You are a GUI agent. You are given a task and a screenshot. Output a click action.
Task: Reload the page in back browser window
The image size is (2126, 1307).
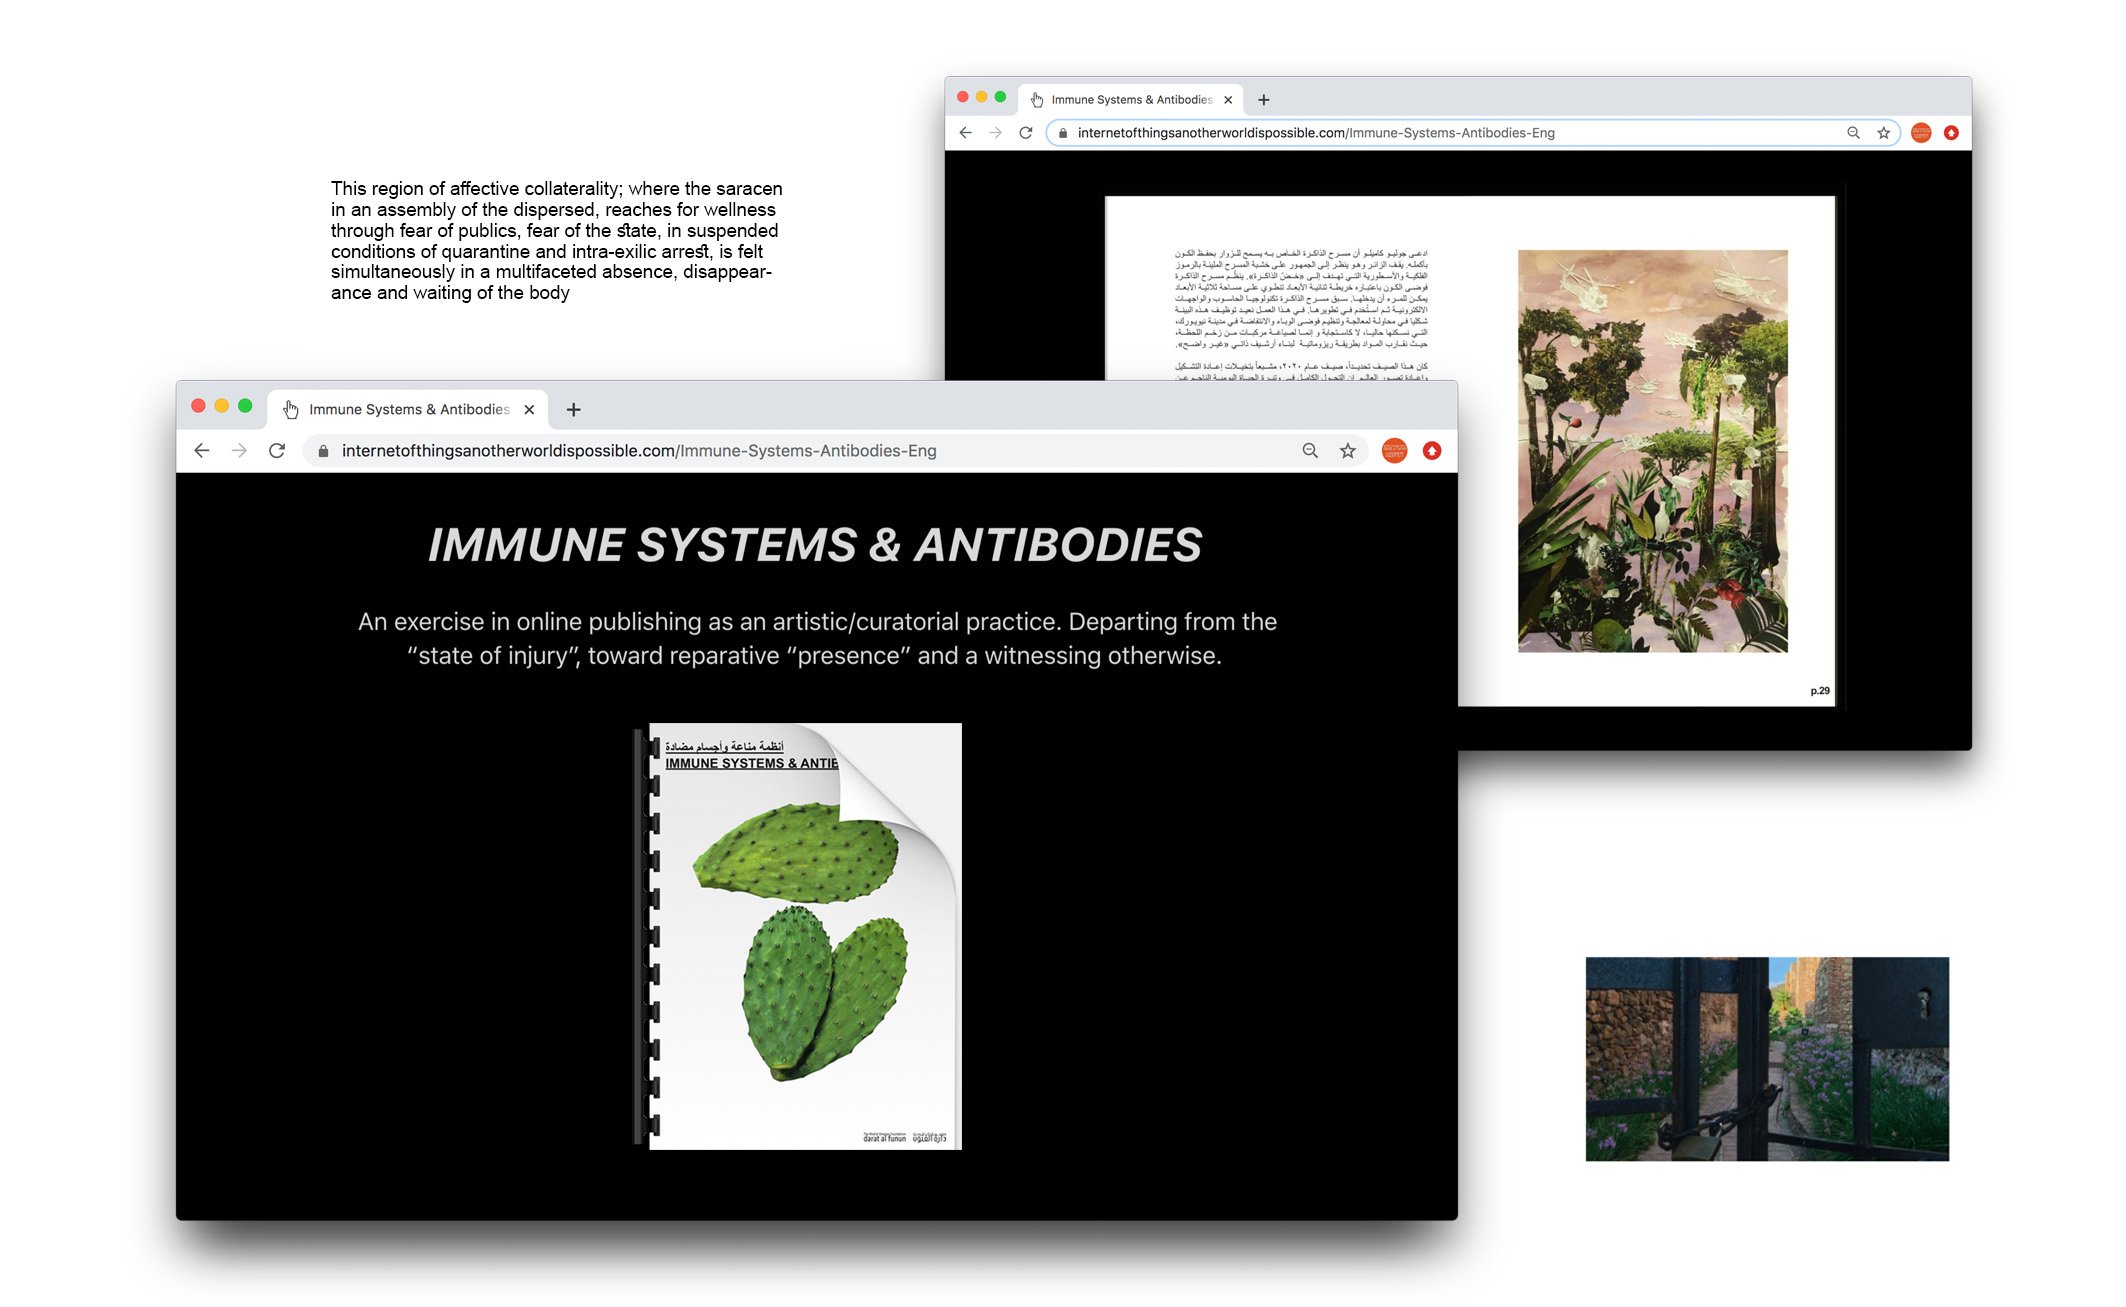click(x=1026, y=133)
